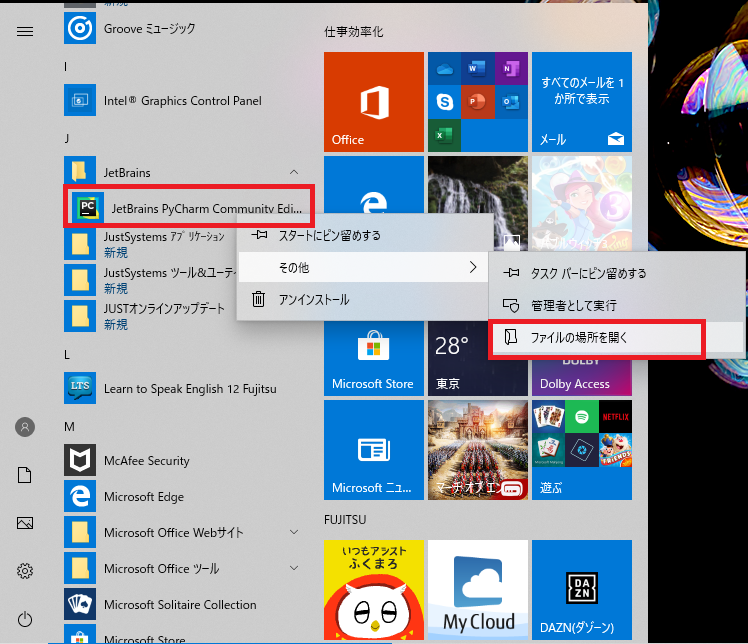Open the JUSTオンラインアップデート folder icon
This screenshot has width=748, height=644.
pyautogui.click(x=80, y=316)
